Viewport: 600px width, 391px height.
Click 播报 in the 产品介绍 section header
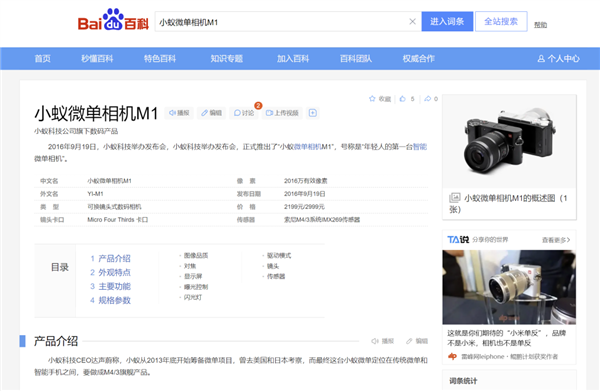pos(382,341)
